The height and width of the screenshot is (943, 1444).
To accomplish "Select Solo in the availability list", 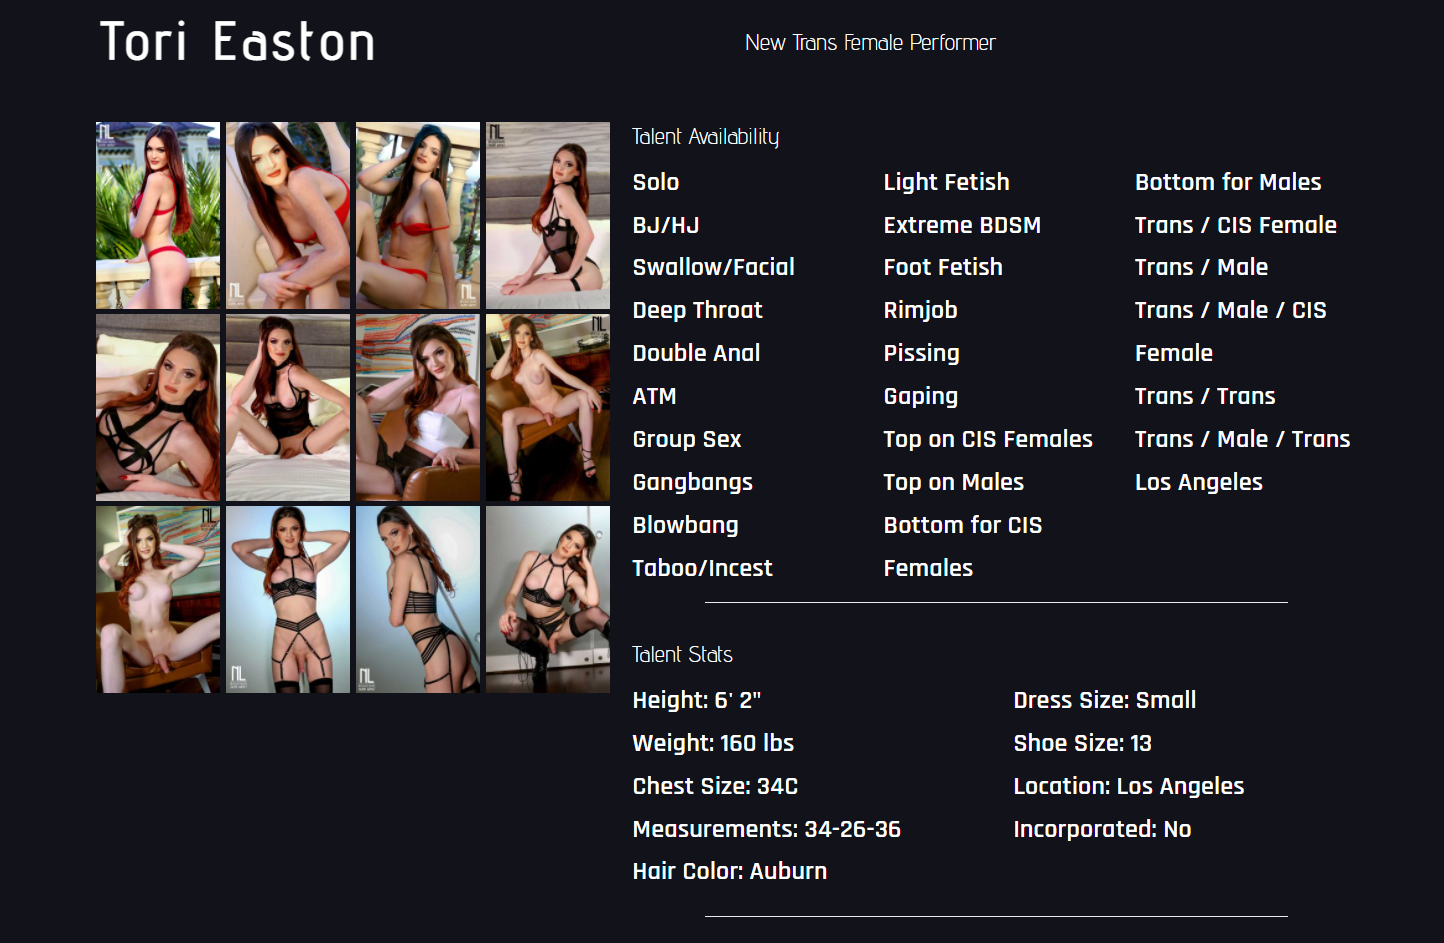I will point(655,182).
